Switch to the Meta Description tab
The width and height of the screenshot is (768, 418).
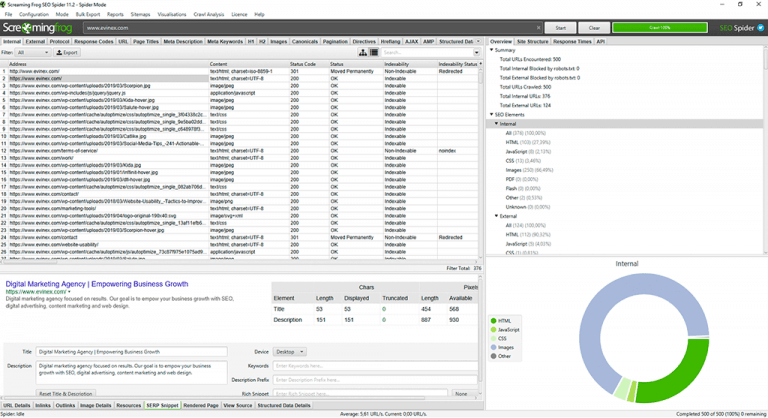[x=183, y=42]
